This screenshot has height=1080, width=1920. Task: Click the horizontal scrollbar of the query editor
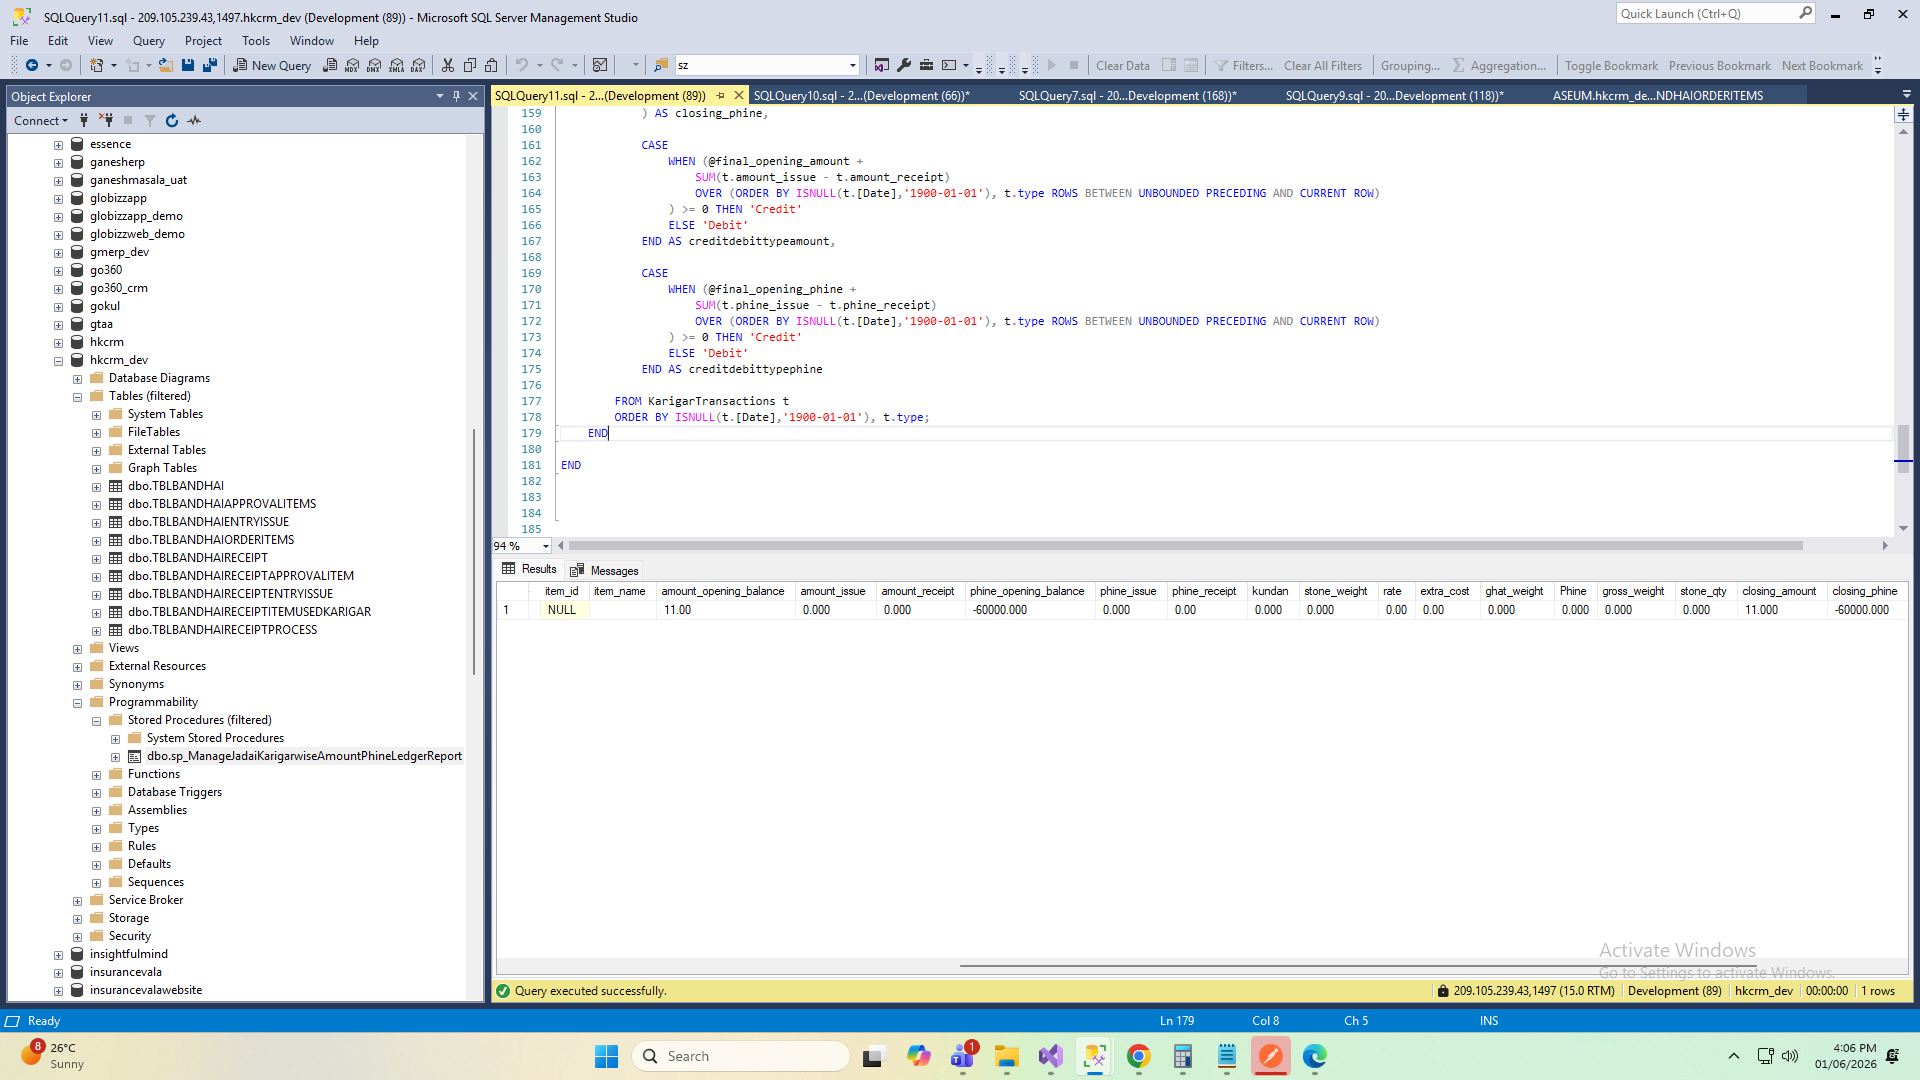(x=1180, y=546)
